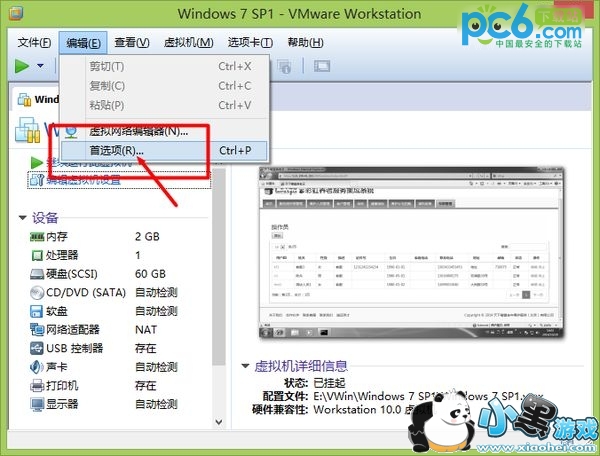The width and height of the screenshot is (600, 456).
Task: Click the floppy icon next to 软盘
Action: (37, 311)
